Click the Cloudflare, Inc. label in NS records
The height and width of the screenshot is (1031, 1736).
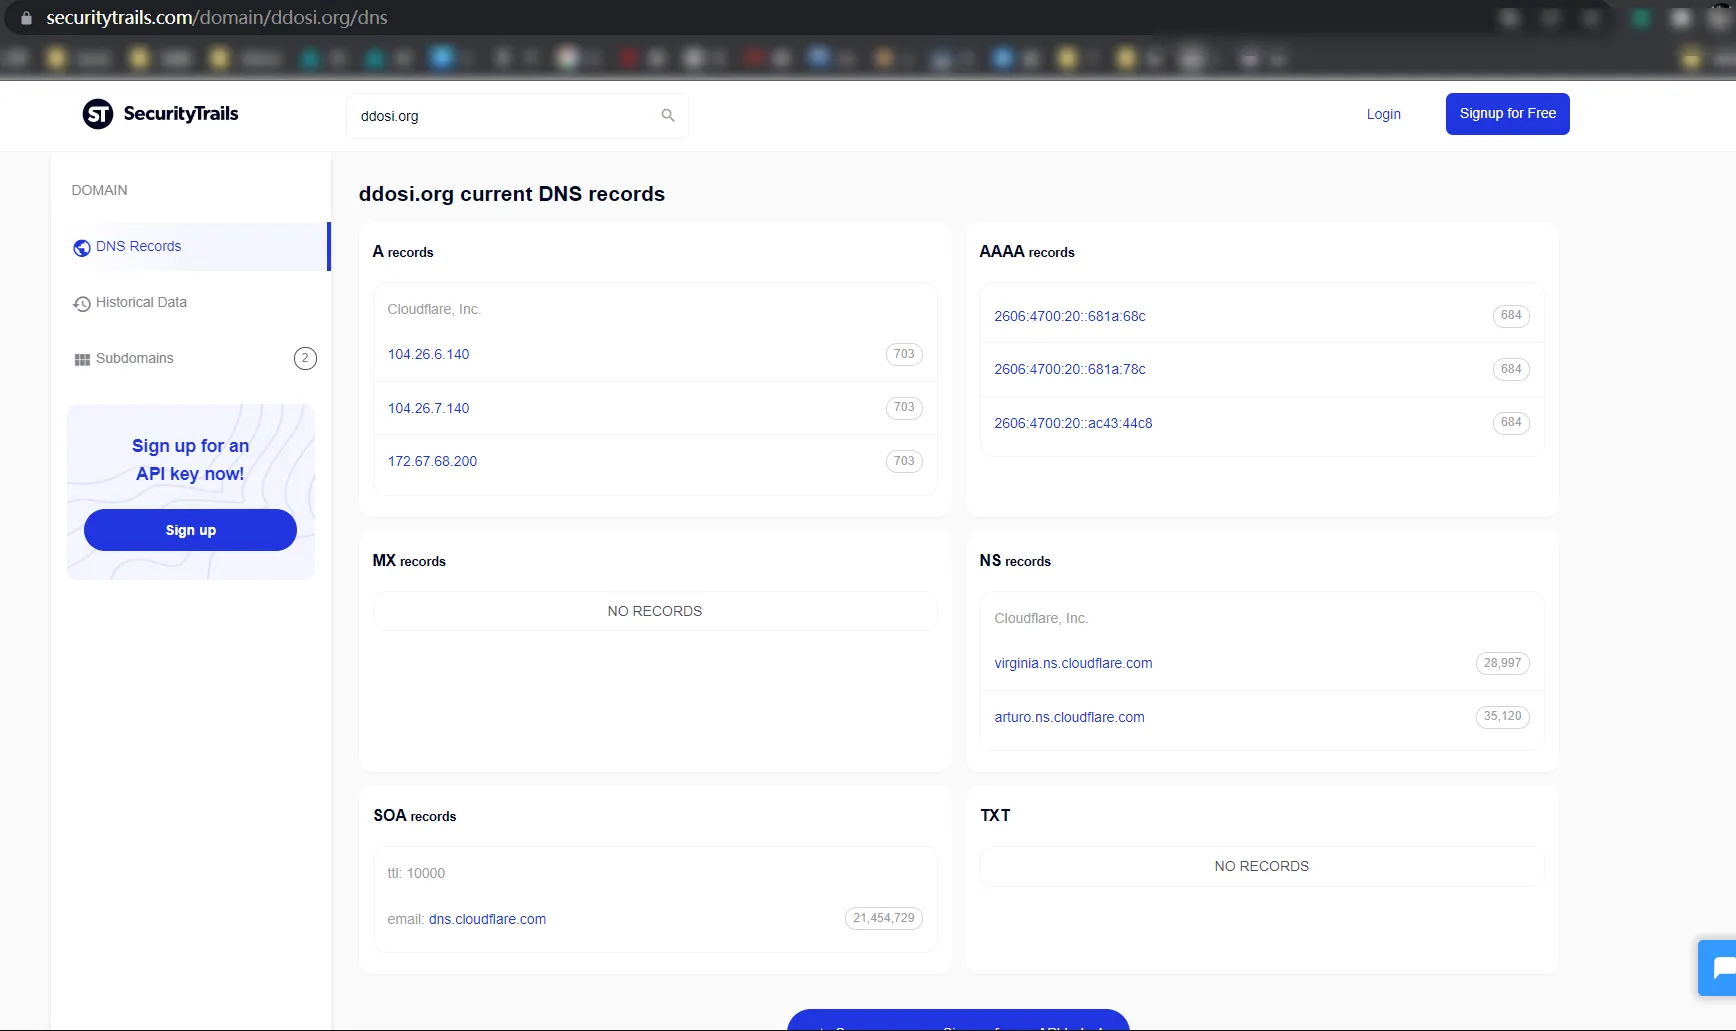[1040, 618]
